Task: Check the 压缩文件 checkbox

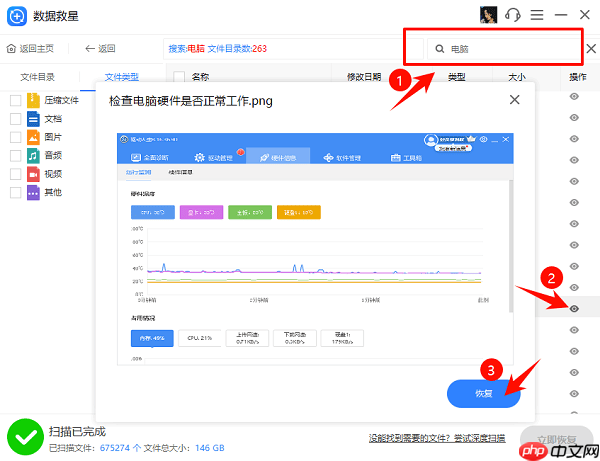Action: pos(15,100)
